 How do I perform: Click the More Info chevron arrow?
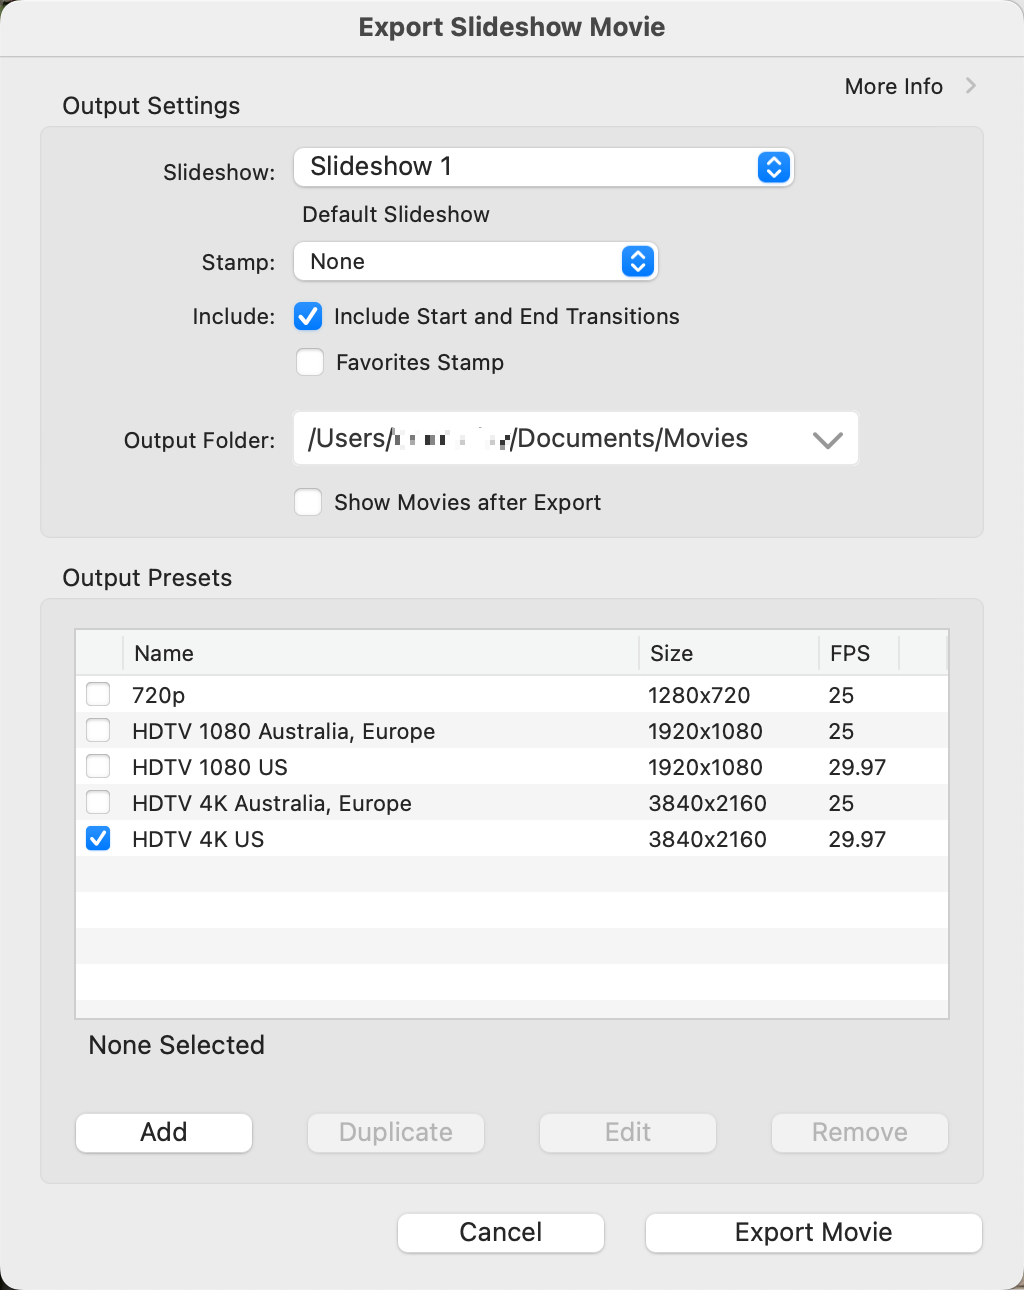click(970, 86)
